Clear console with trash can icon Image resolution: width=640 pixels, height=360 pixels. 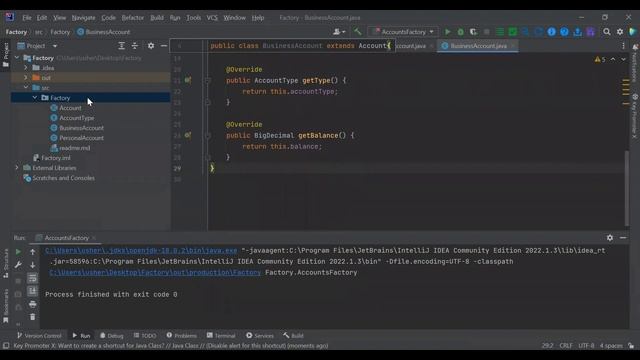(x=33, y=317)
